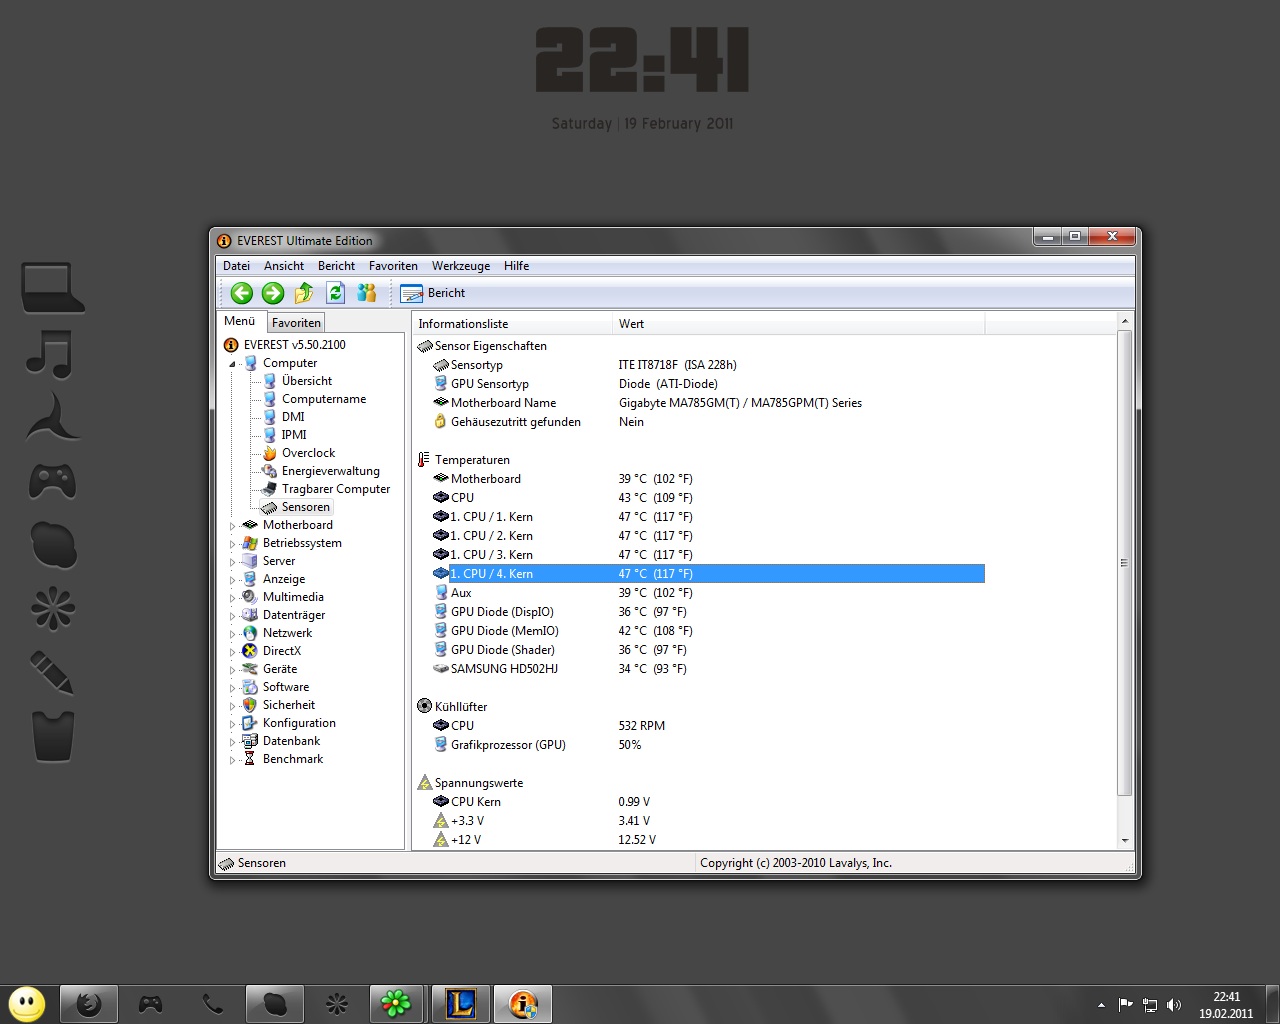Go forward with the green right arrow
Viewport: 1280px width, 1024px height.
click(x=273, y=293)
